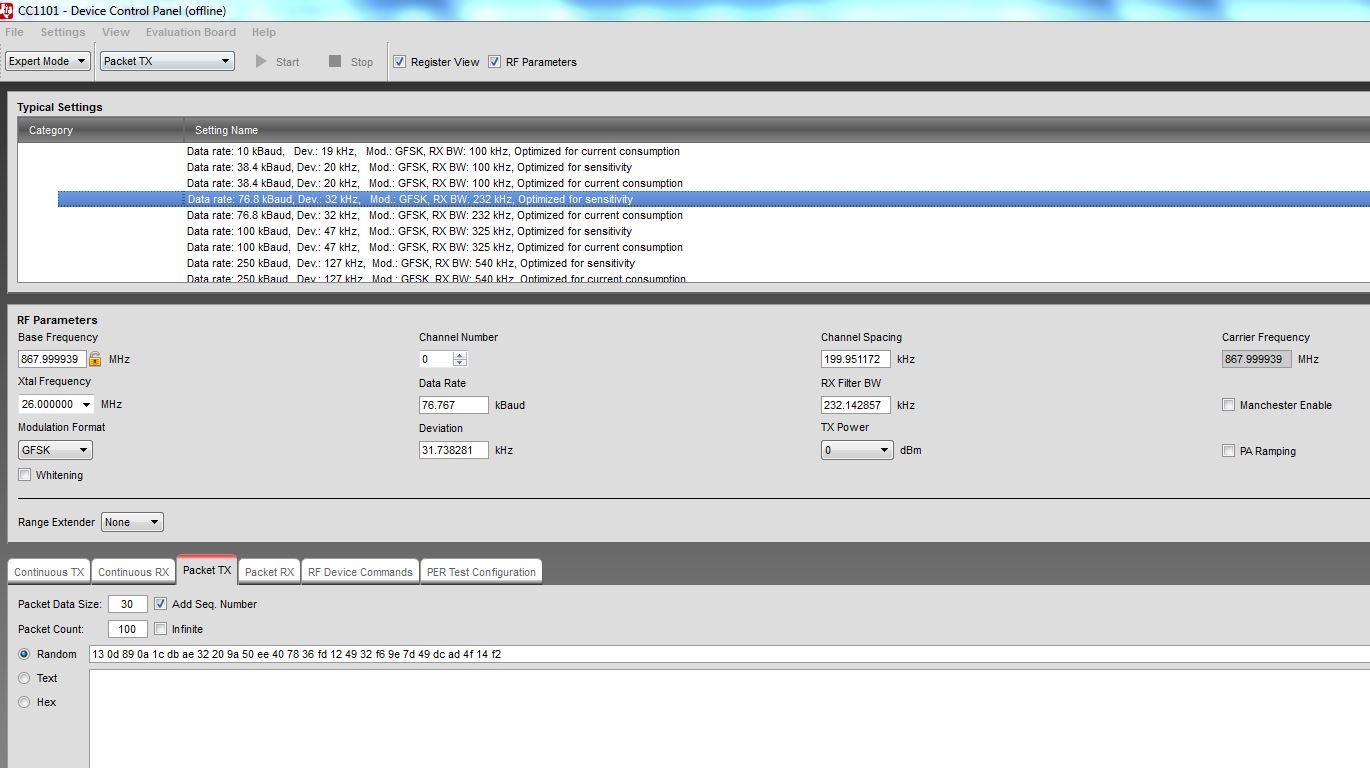
Task: Click the Base Frequency input field
Action: pyautogui.click(x=52, y=359)
